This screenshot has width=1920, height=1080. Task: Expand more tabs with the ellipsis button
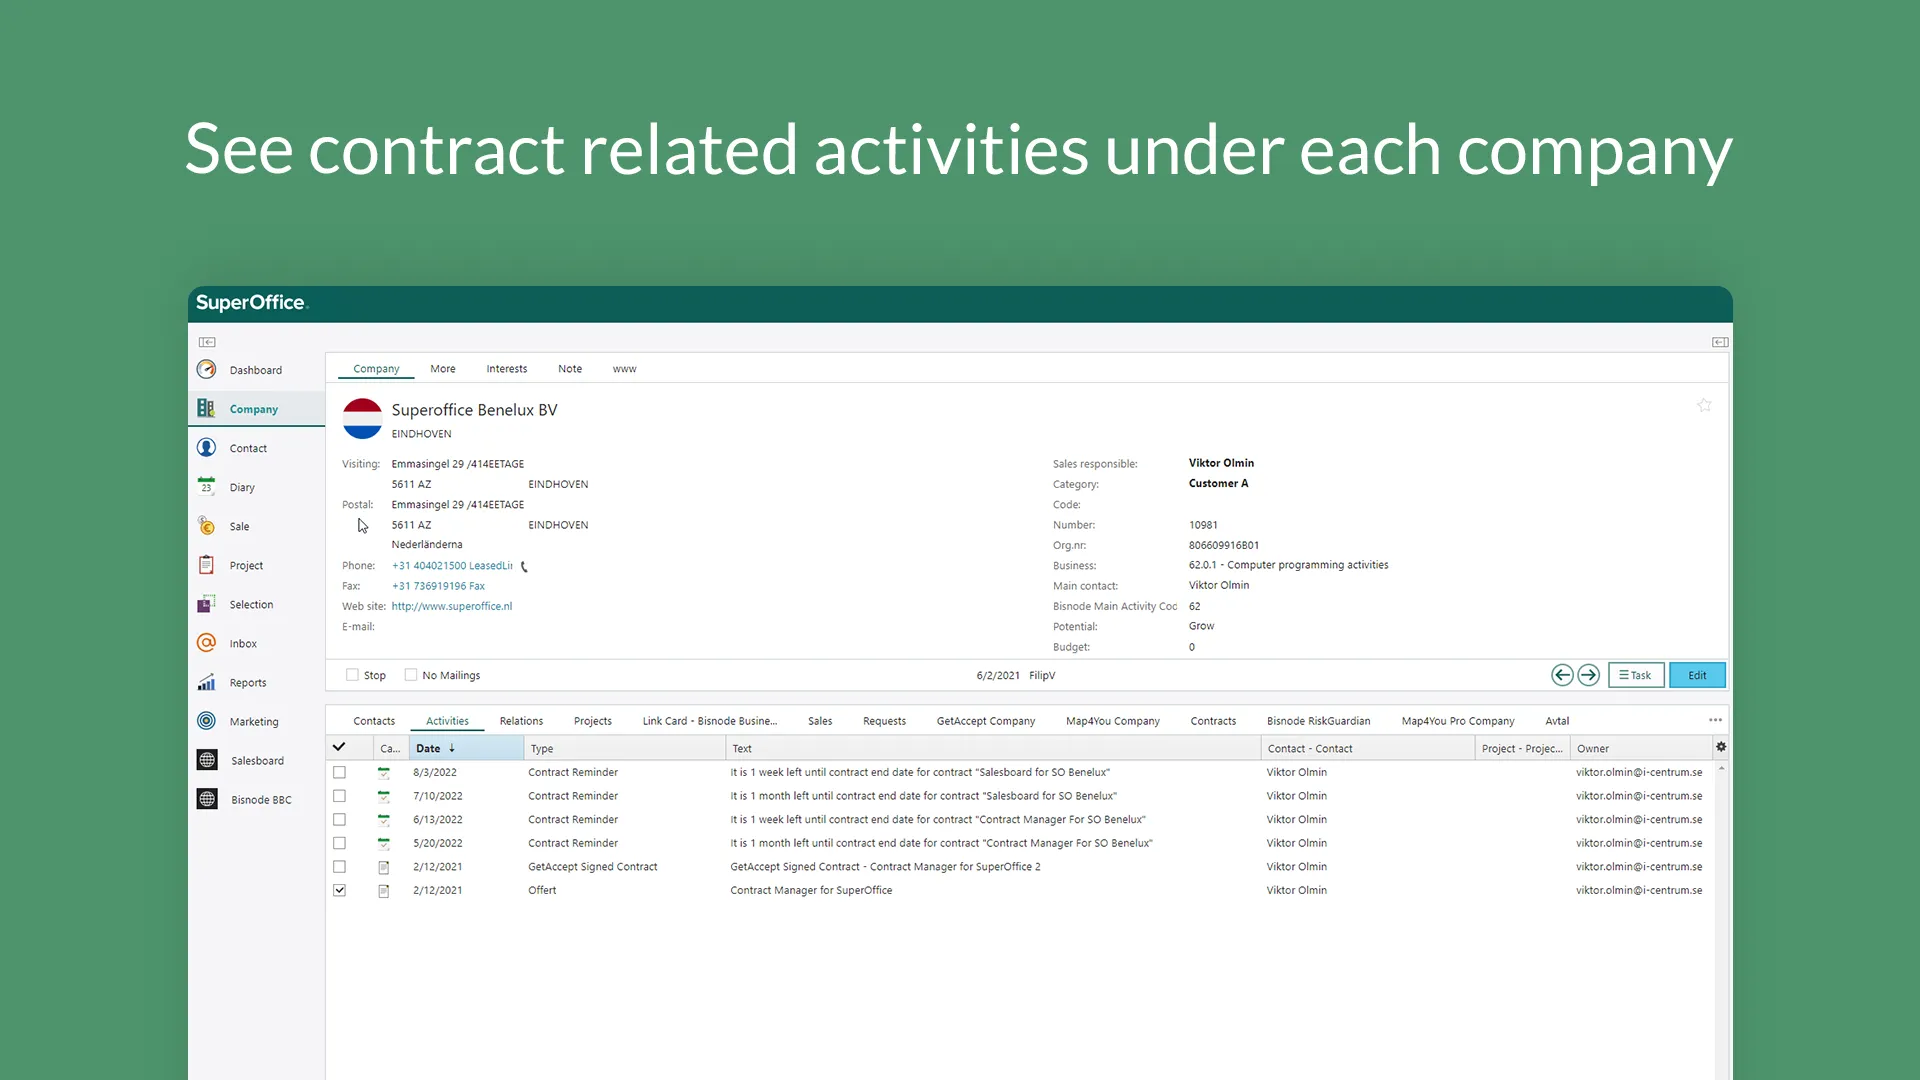(x=1715, y=720)
